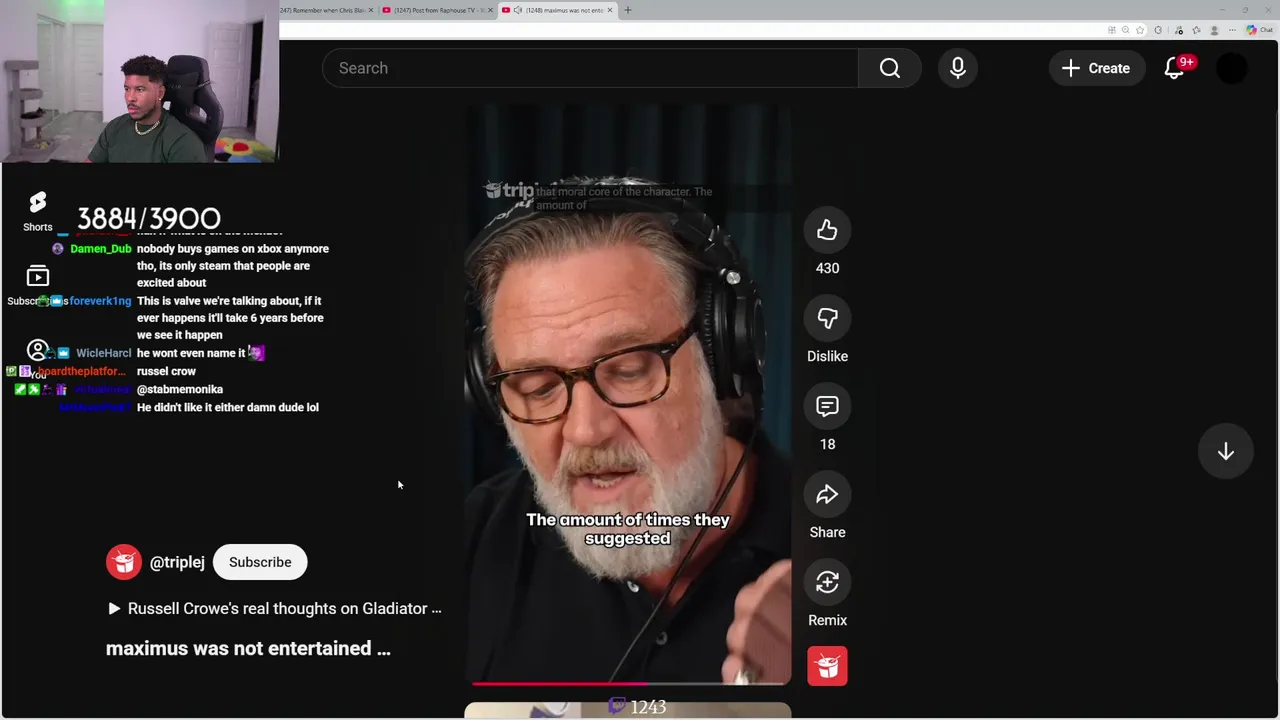Open browser profile icon
The width and height of the screenshot is (1280, 720).
(1214, 30)
